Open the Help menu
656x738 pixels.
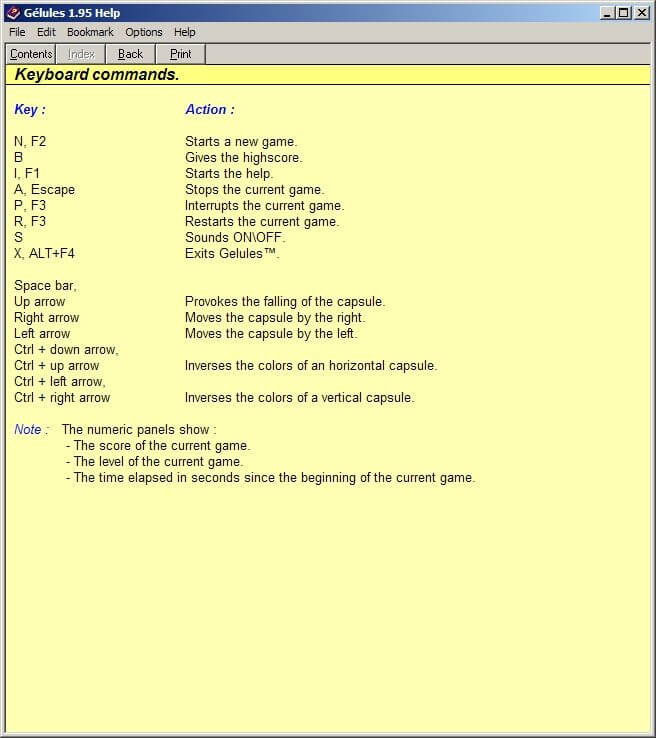coord(184,32)
